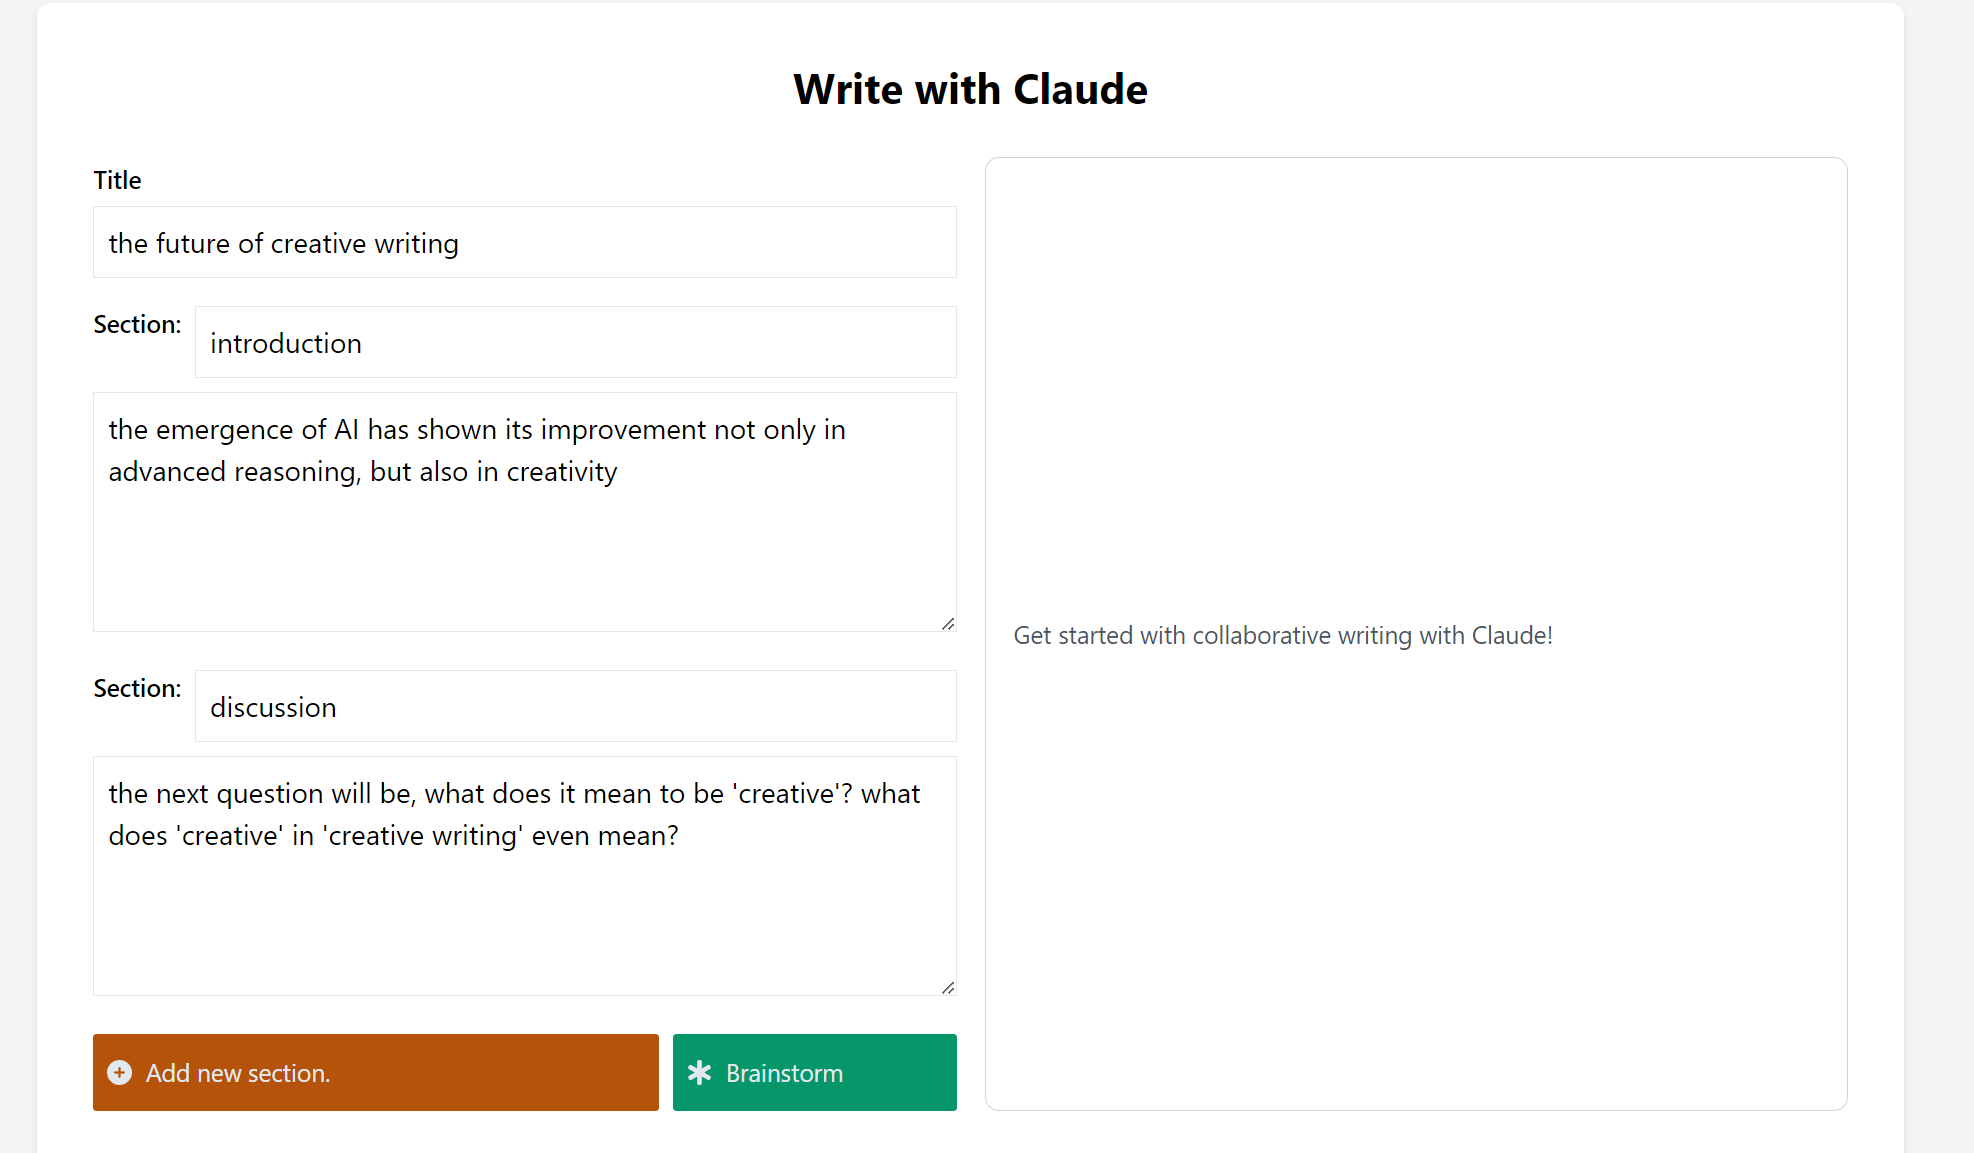Grab the introduction text area resize handle
Screen dimensions: 1974x1153
tap(948, 624)
